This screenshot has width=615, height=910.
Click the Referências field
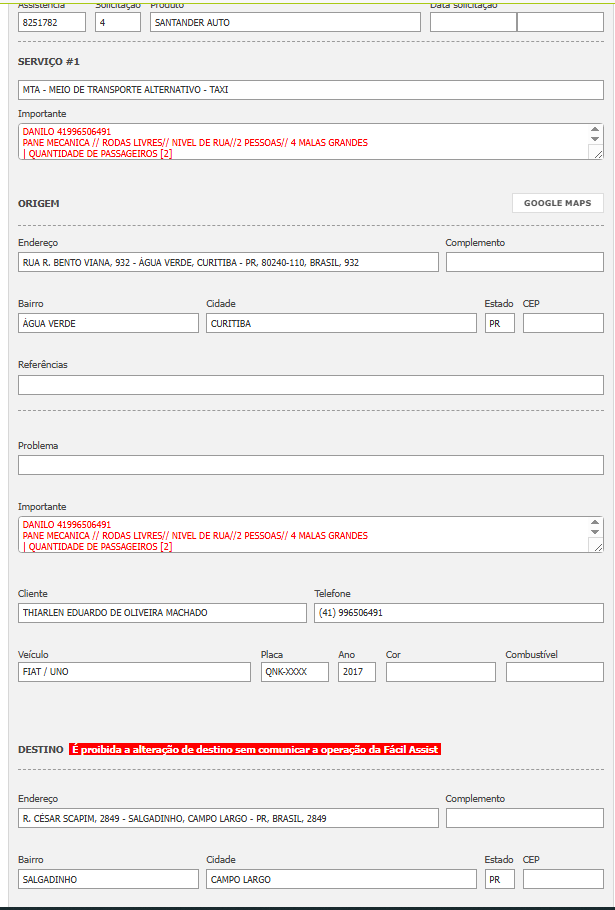pyautogui.click(x=310, y=385)
